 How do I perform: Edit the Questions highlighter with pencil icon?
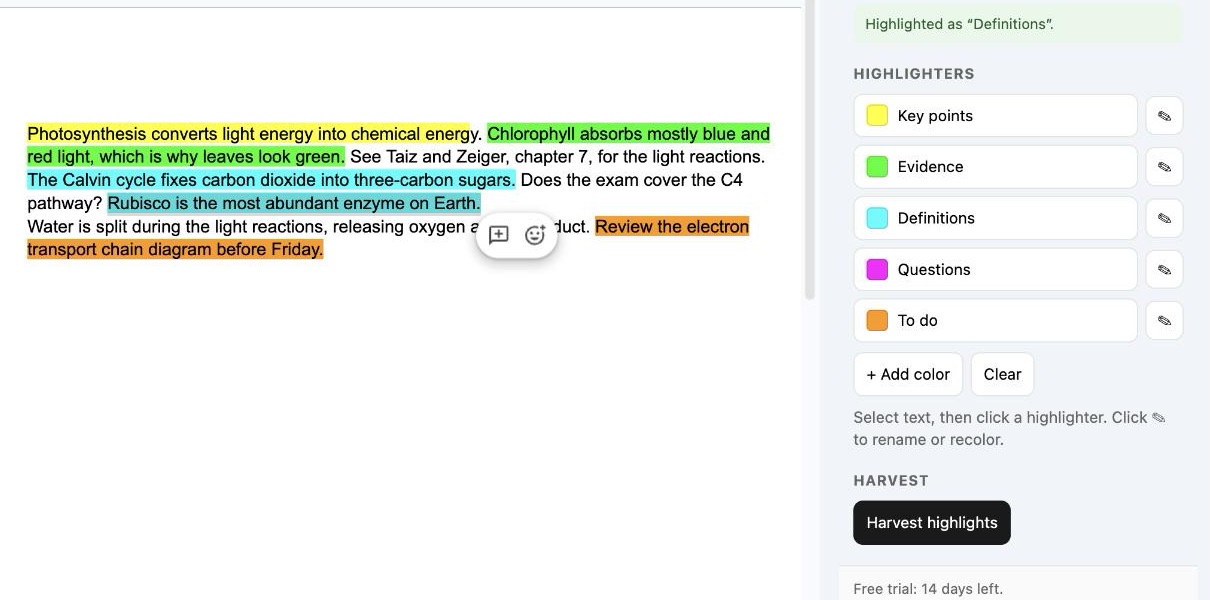click(1164, 269)
